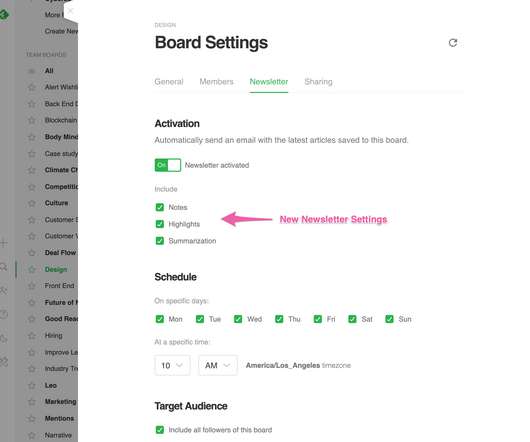This screenshot has width=530, height=442.
Task: Click the star next to Marketing
Action: 32,402
